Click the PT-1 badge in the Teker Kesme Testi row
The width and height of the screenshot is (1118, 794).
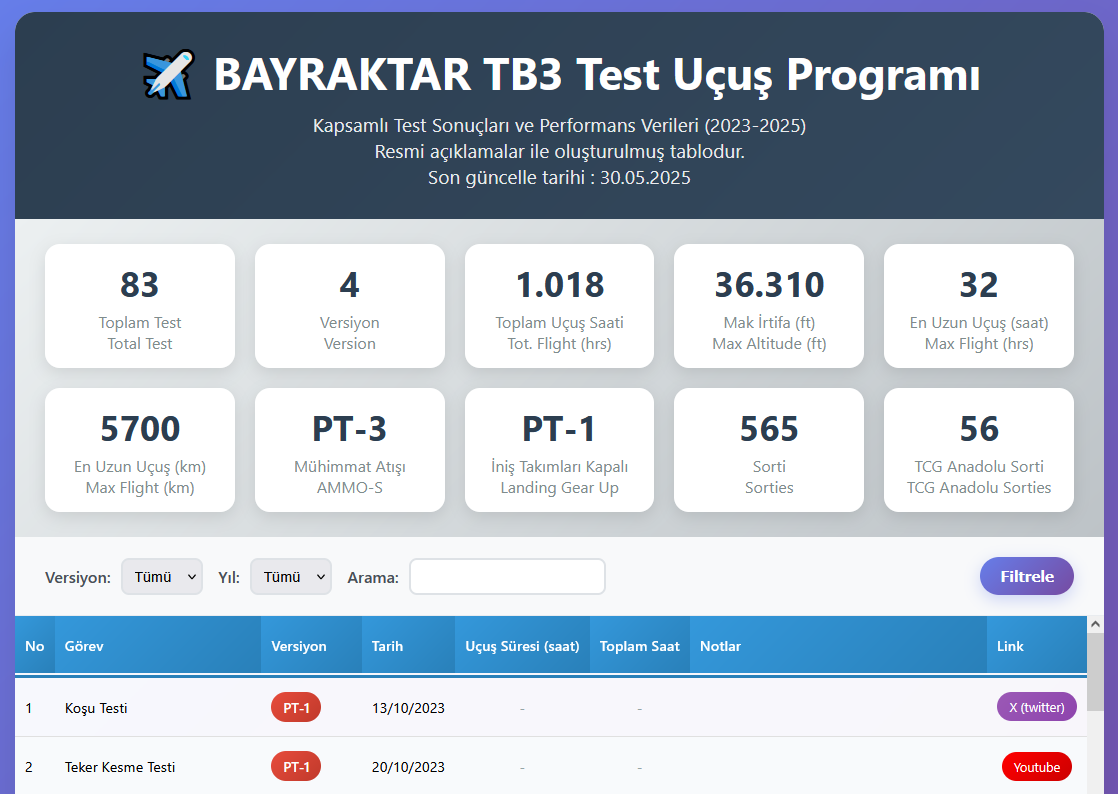click(x=296, y=767)
